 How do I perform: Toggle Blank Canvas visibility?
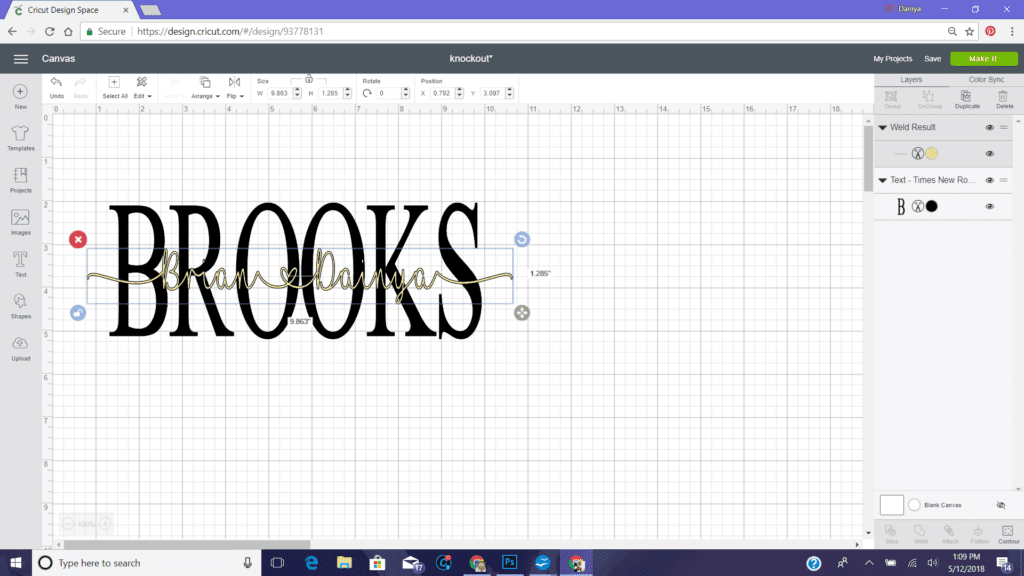tap(1000, 505)
